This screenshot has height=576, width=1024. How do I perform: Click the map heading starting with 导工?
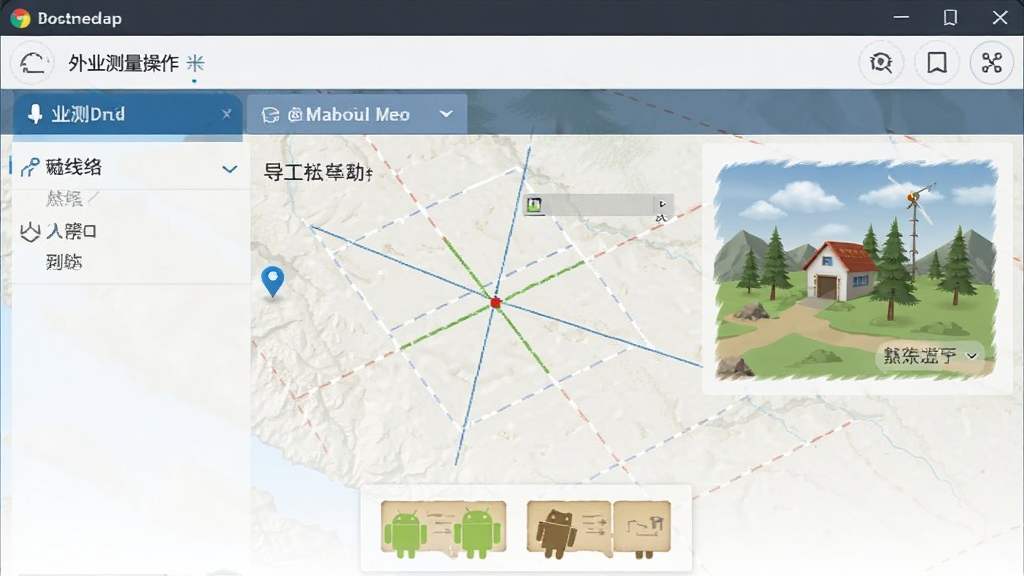(x=317, y=172)
